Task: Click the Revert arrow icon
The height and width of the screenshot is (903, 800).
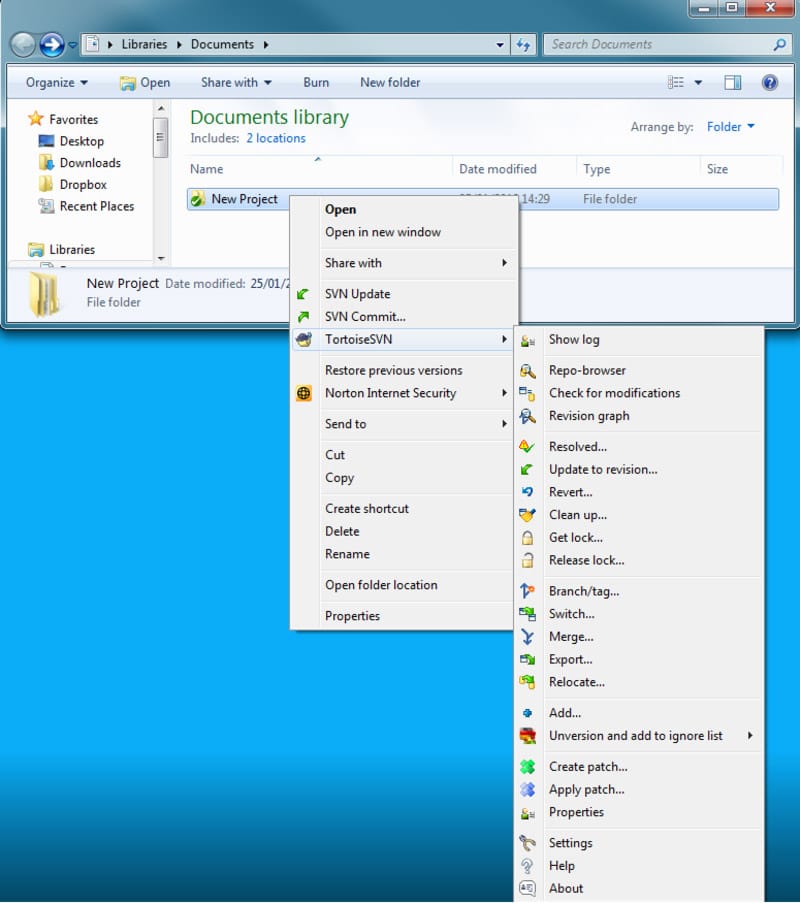Action: pos(528,492)
